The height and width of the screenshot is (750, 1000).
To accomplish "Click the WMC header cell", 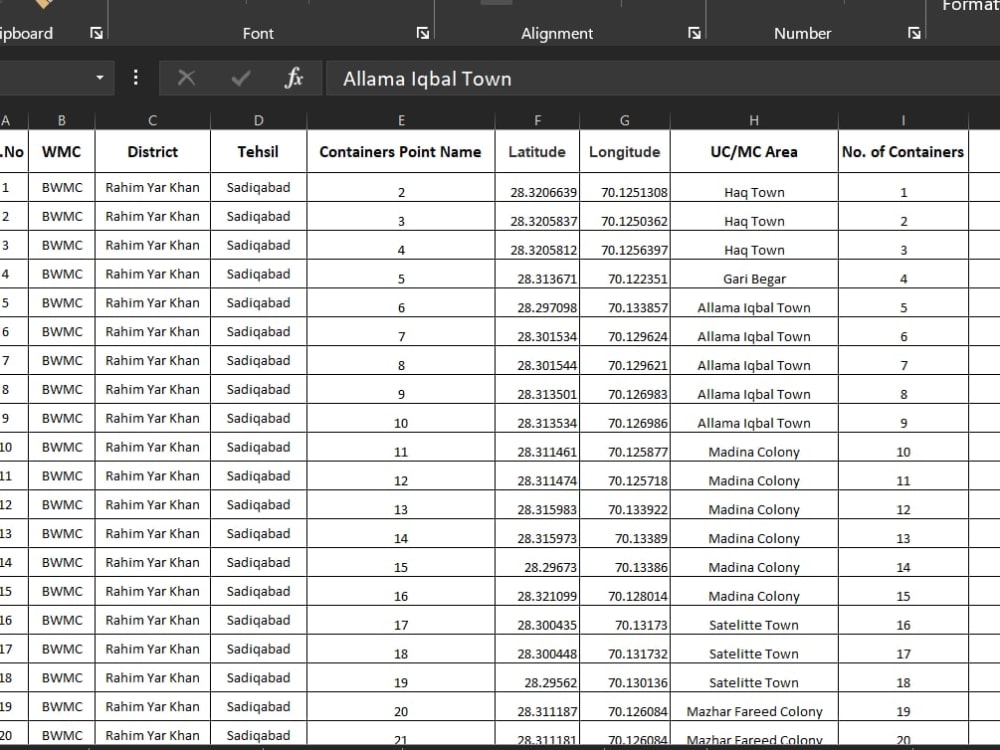I will pos(62,151).
